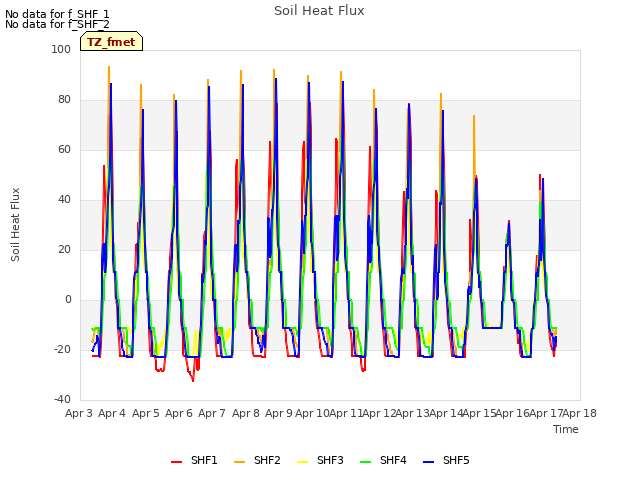Viewport: 640px width, 480px height.
Task: Click the orange SHF2 legend swatch
Action: [240, 462]
